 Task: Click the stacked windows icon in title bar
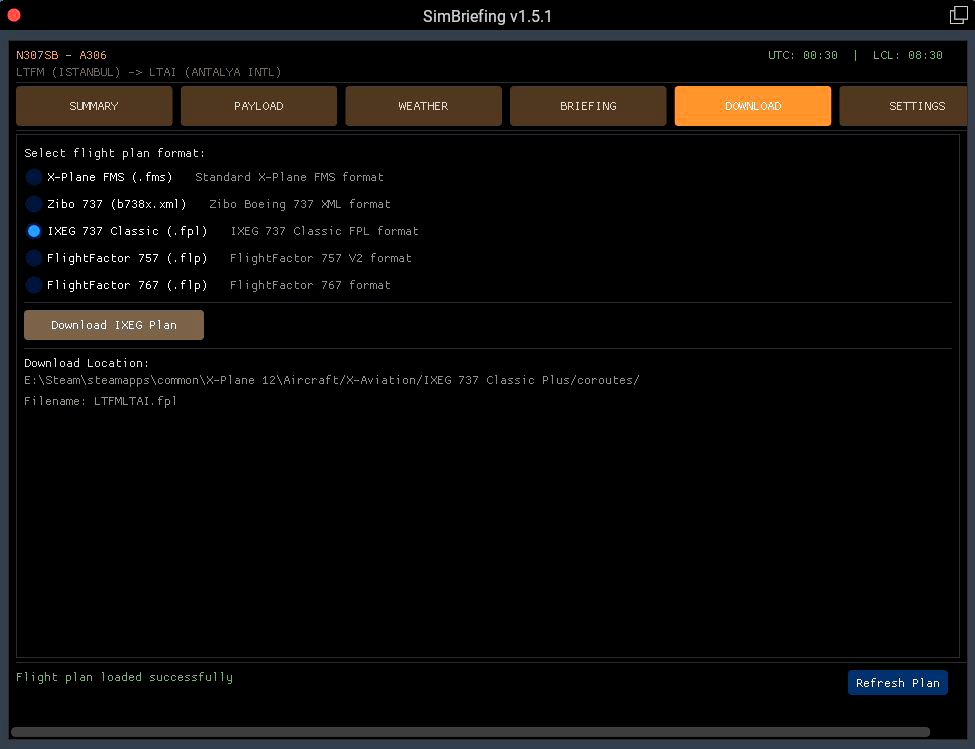pyautogui.click(x=956, y=16)
